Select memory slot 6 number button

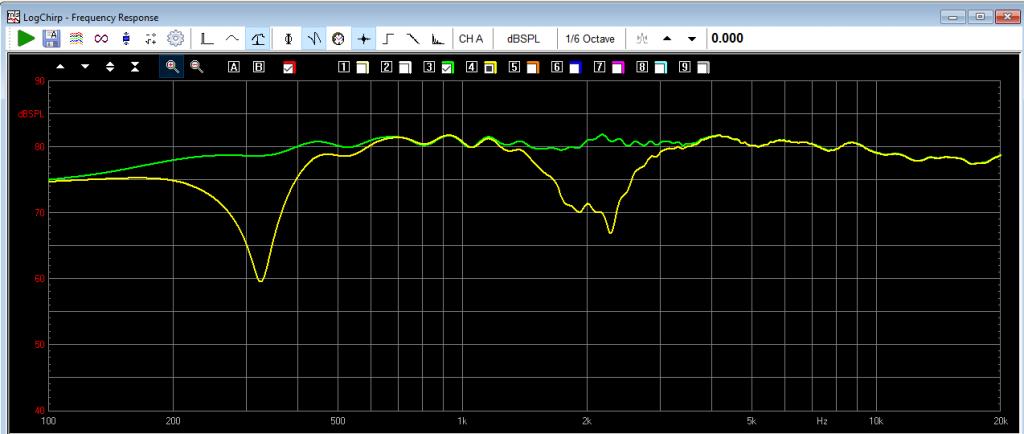[556, 67]
